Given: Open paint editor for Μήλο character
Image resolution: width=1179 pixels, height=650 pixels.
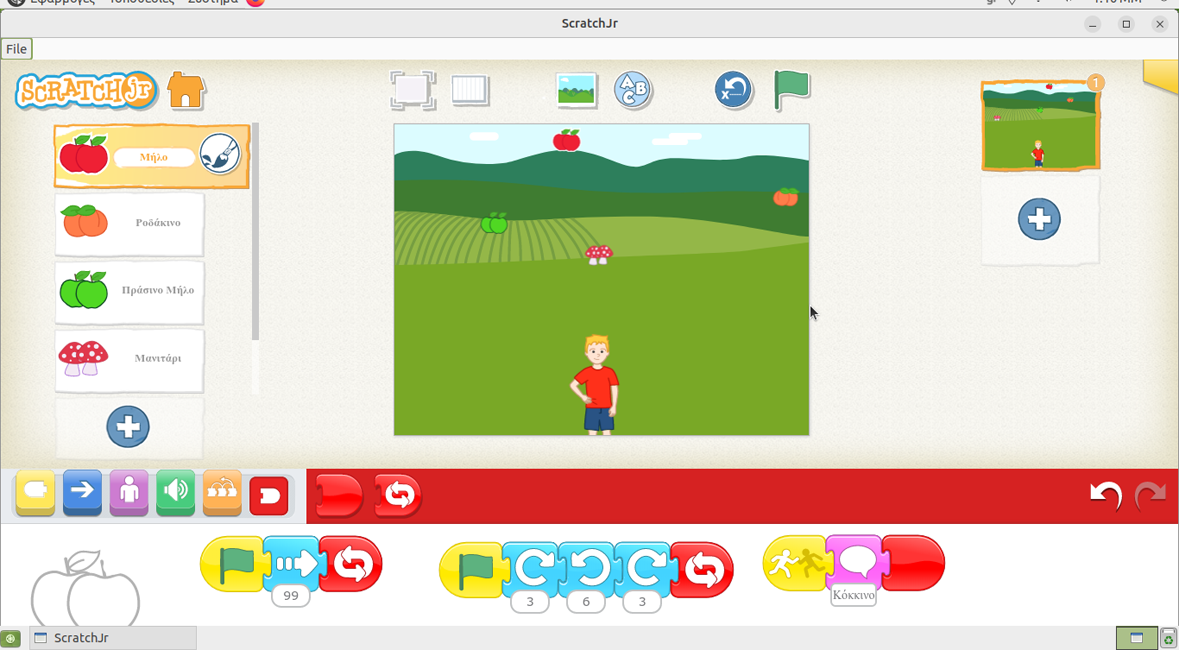Looking at the screenshot, I should click(x=220, y=155).
